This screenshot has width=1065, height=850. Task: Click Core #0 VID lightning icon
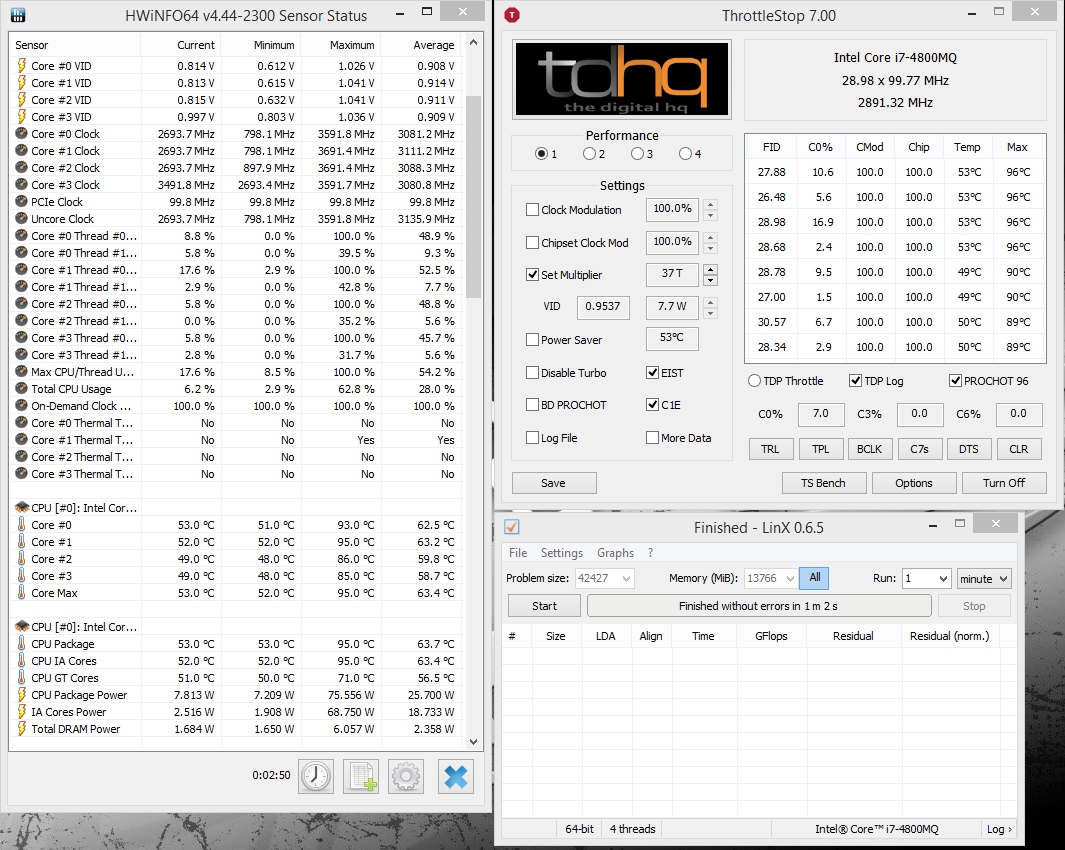(22, 66)
